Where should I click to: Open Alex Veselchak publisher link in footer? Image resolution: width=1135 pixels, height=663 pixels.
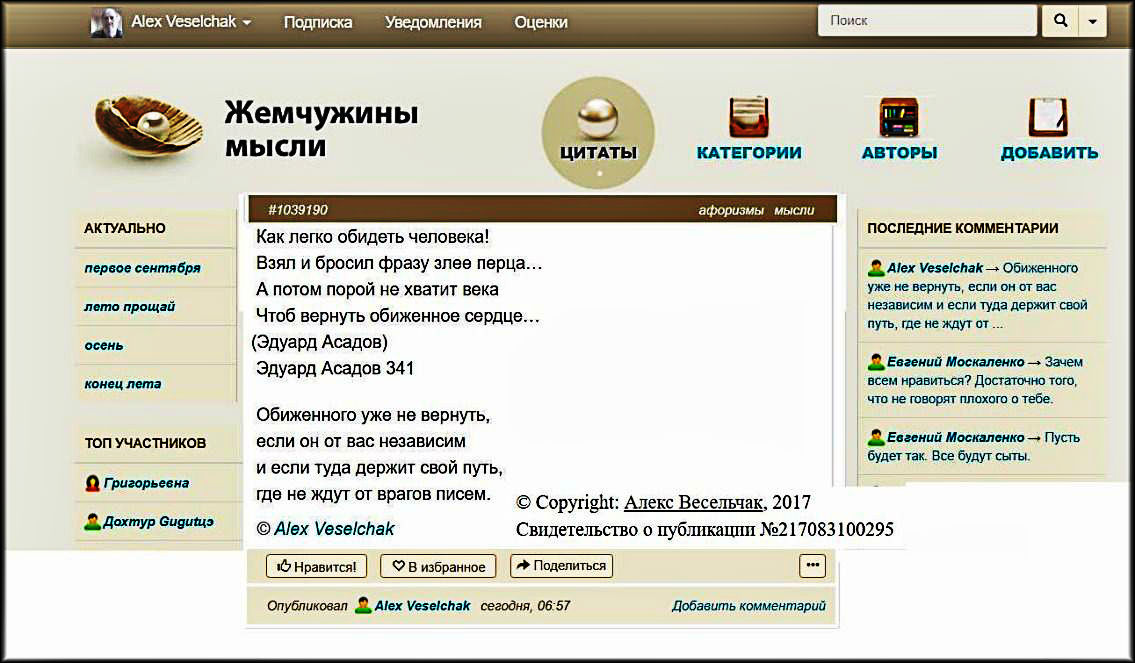click(423, 605)
